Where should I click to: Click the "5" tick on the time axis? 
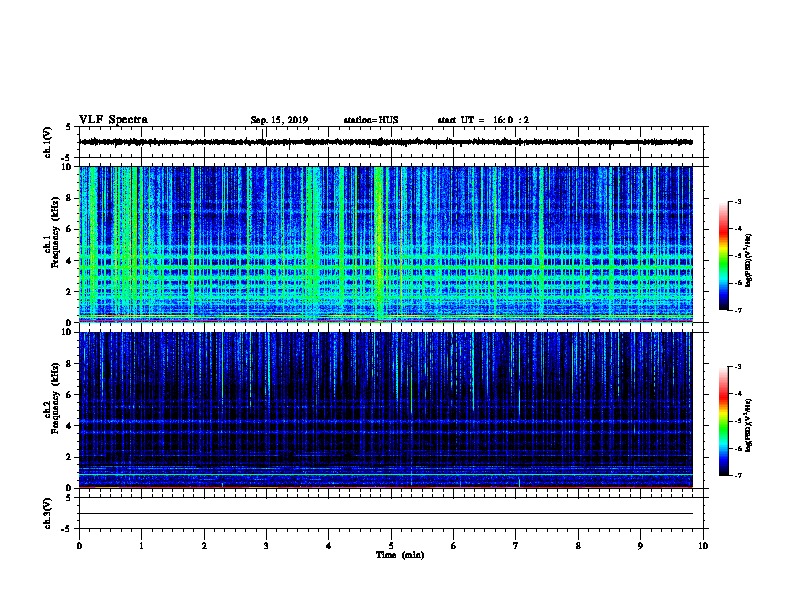pos(391,546)
